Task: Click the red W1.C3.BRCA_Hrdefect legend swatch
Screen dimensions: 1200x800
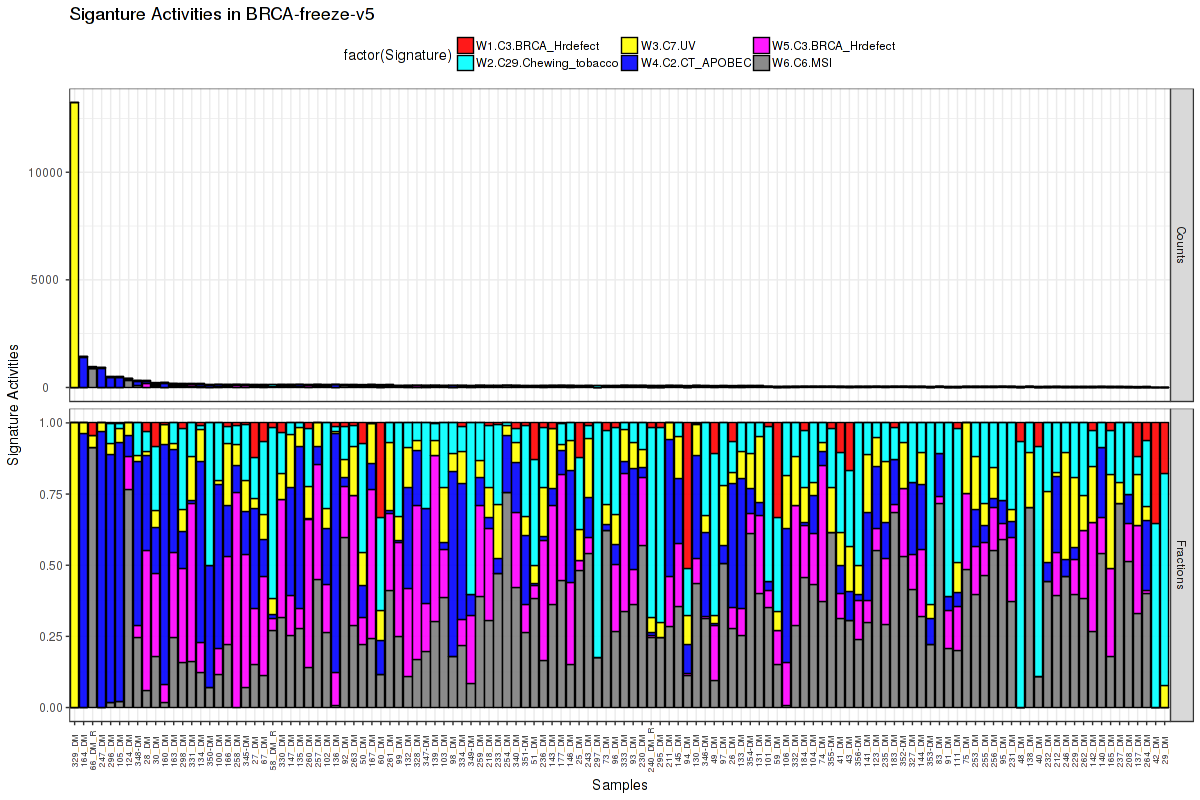Action: (466, 45)
